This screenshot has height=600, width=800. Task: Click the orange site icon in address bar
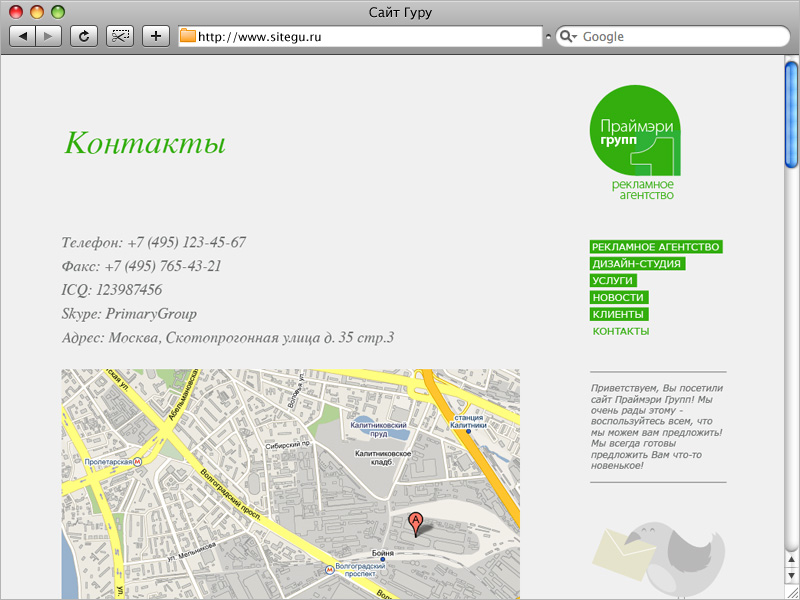[188, 36]
